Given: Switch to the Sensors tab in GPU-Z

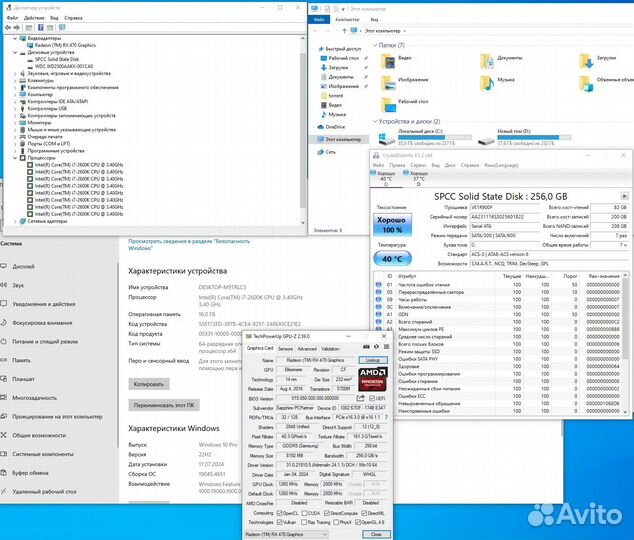Looking at the screenshot, I should [x=285, y=349].
